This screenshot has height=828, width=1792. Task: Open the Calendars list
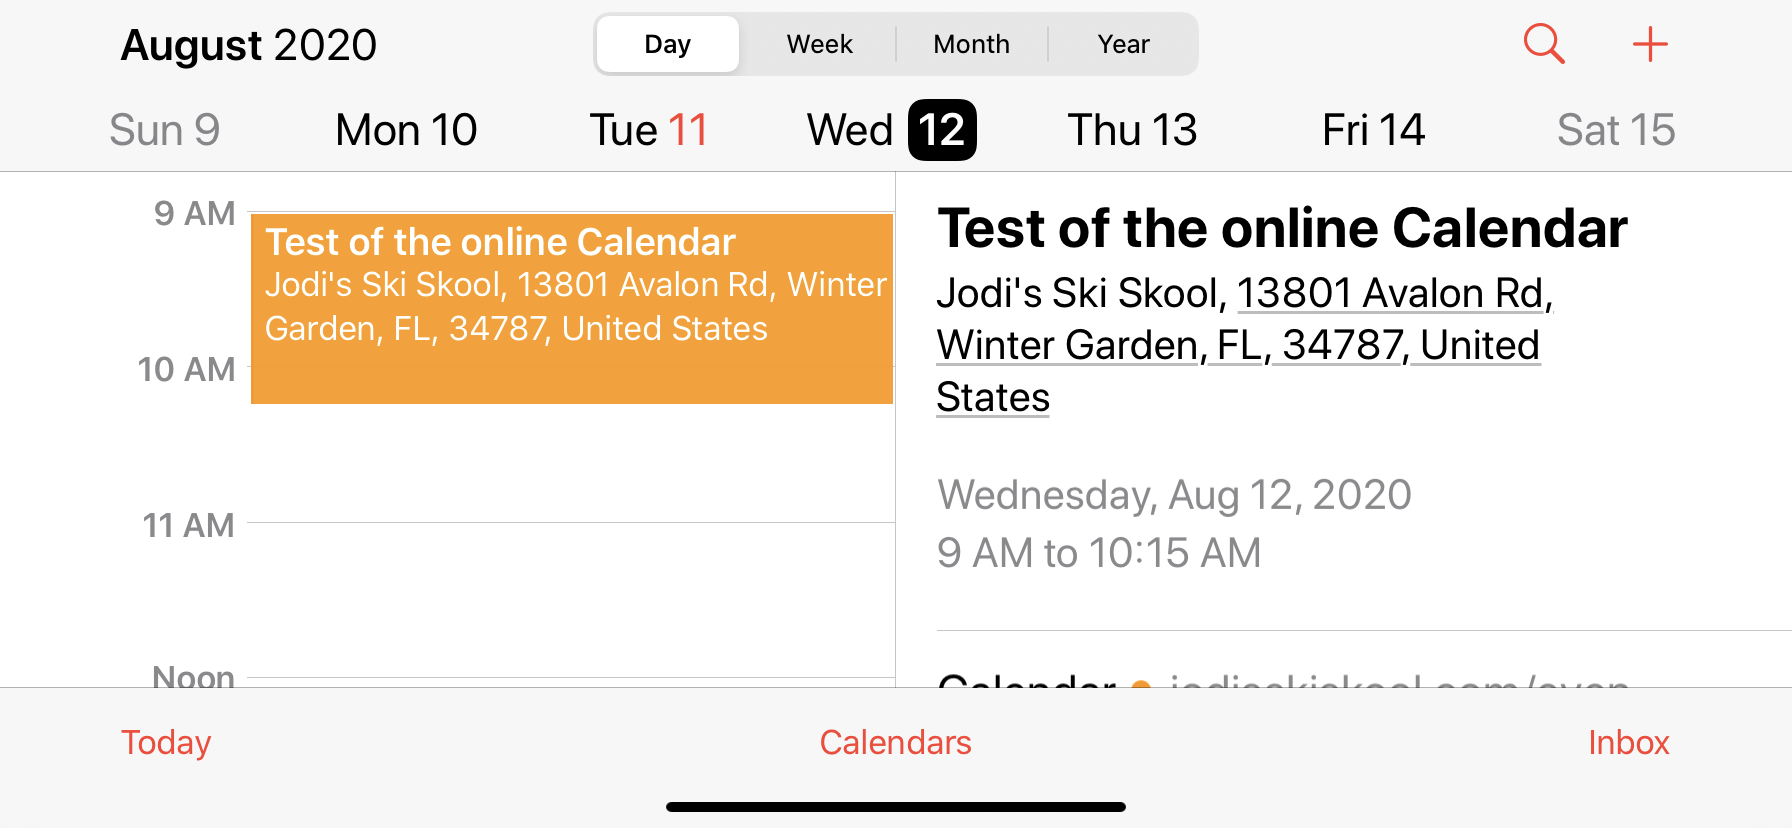coord(895,742)
